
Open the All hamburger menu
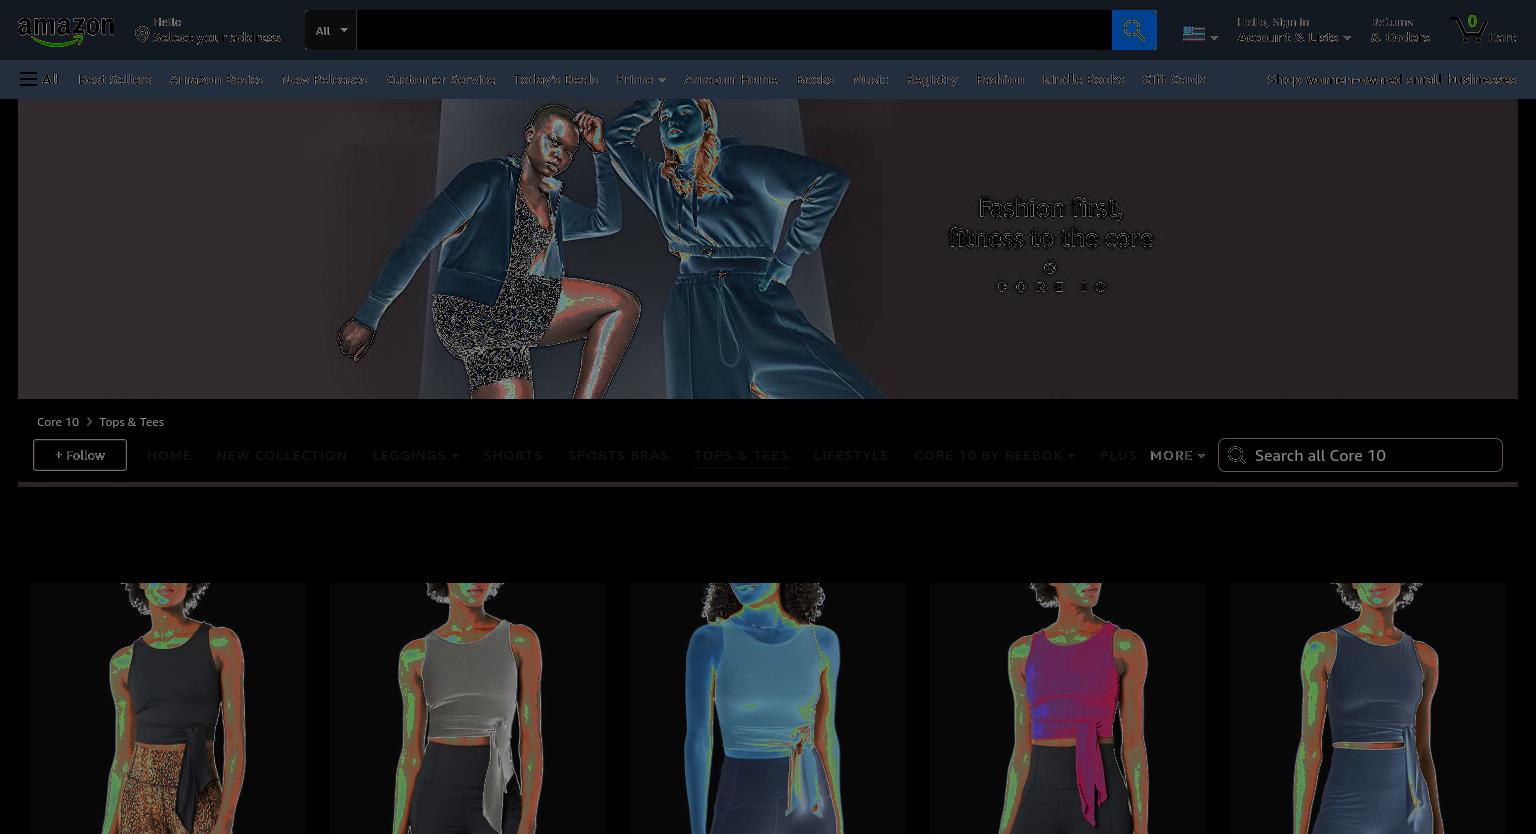tap(39, 79)
